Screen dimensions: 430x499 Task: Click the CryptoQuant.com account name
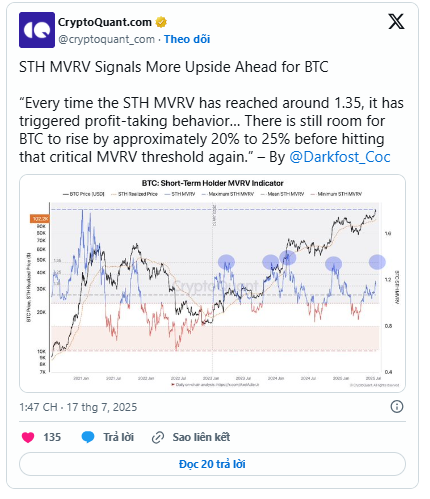pos(105,22)
